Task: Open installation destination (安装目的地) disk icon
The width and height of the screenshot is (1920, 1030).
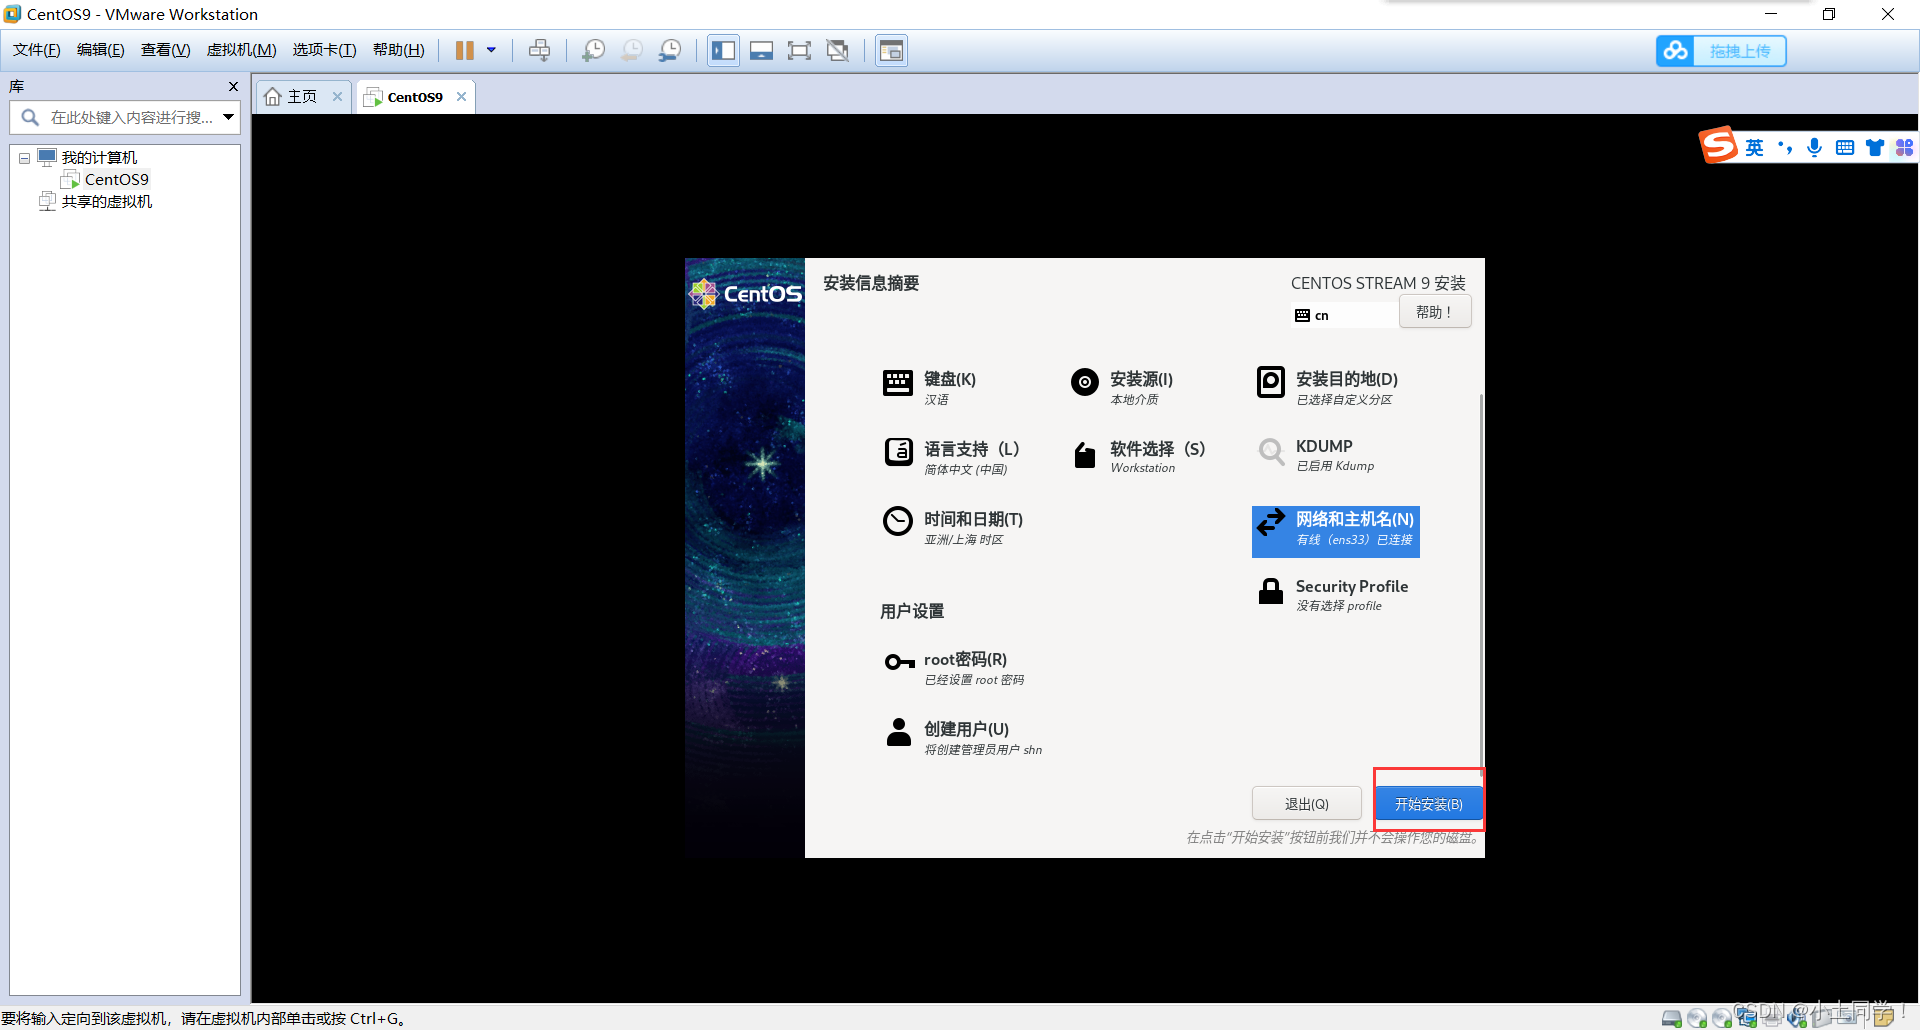Action: coord(1270,382)
